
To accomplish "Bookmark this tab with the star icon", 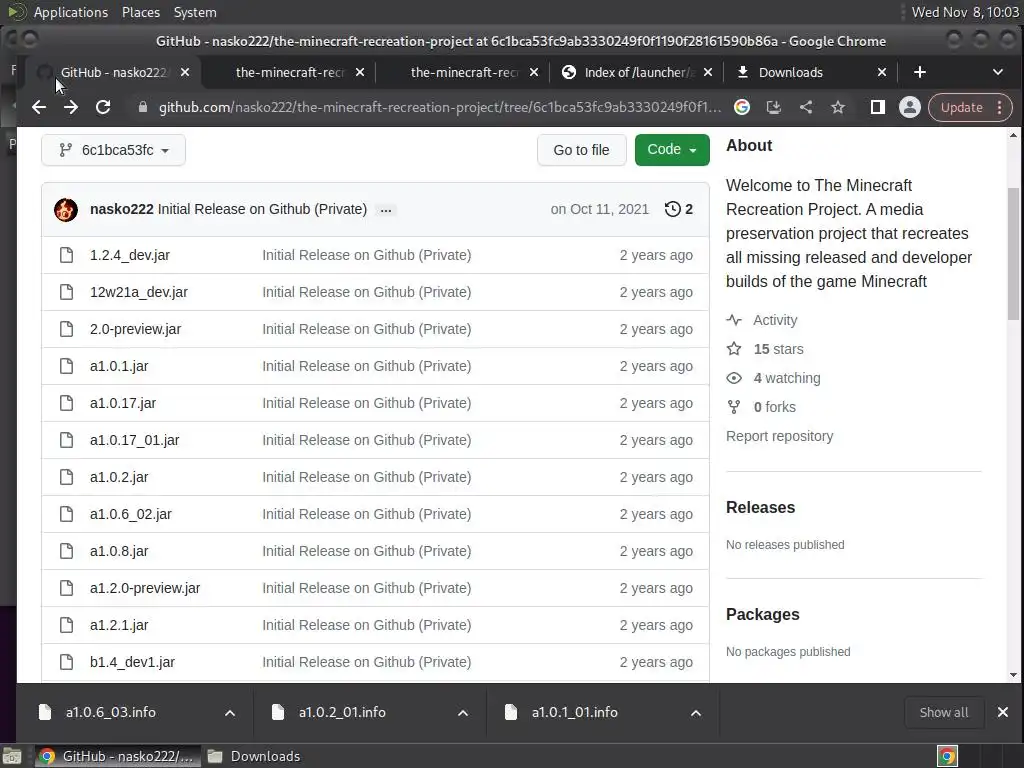I will (x=838, y=107).
